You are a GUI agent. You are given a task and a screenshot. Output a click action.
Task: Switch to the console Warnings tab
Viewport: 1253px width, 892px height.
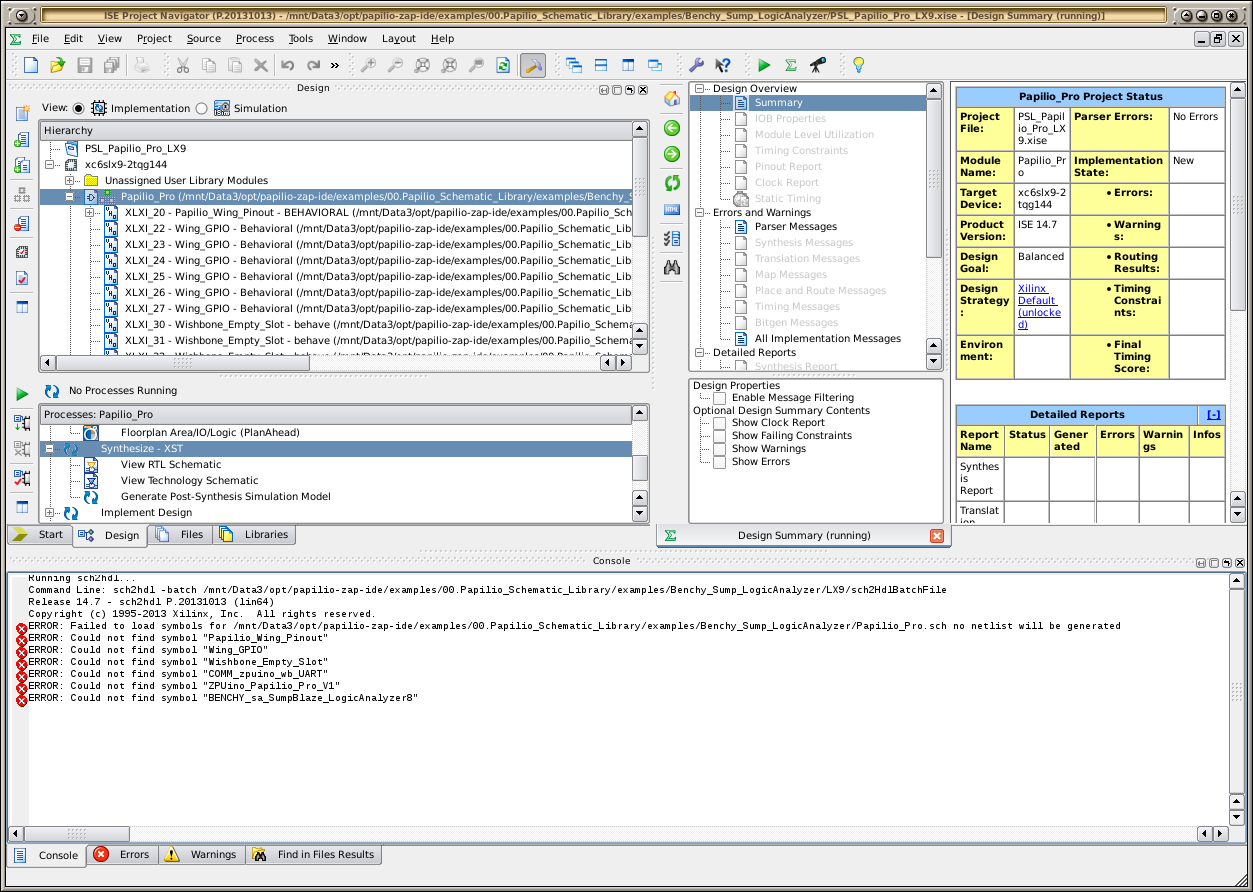[201, 855]
